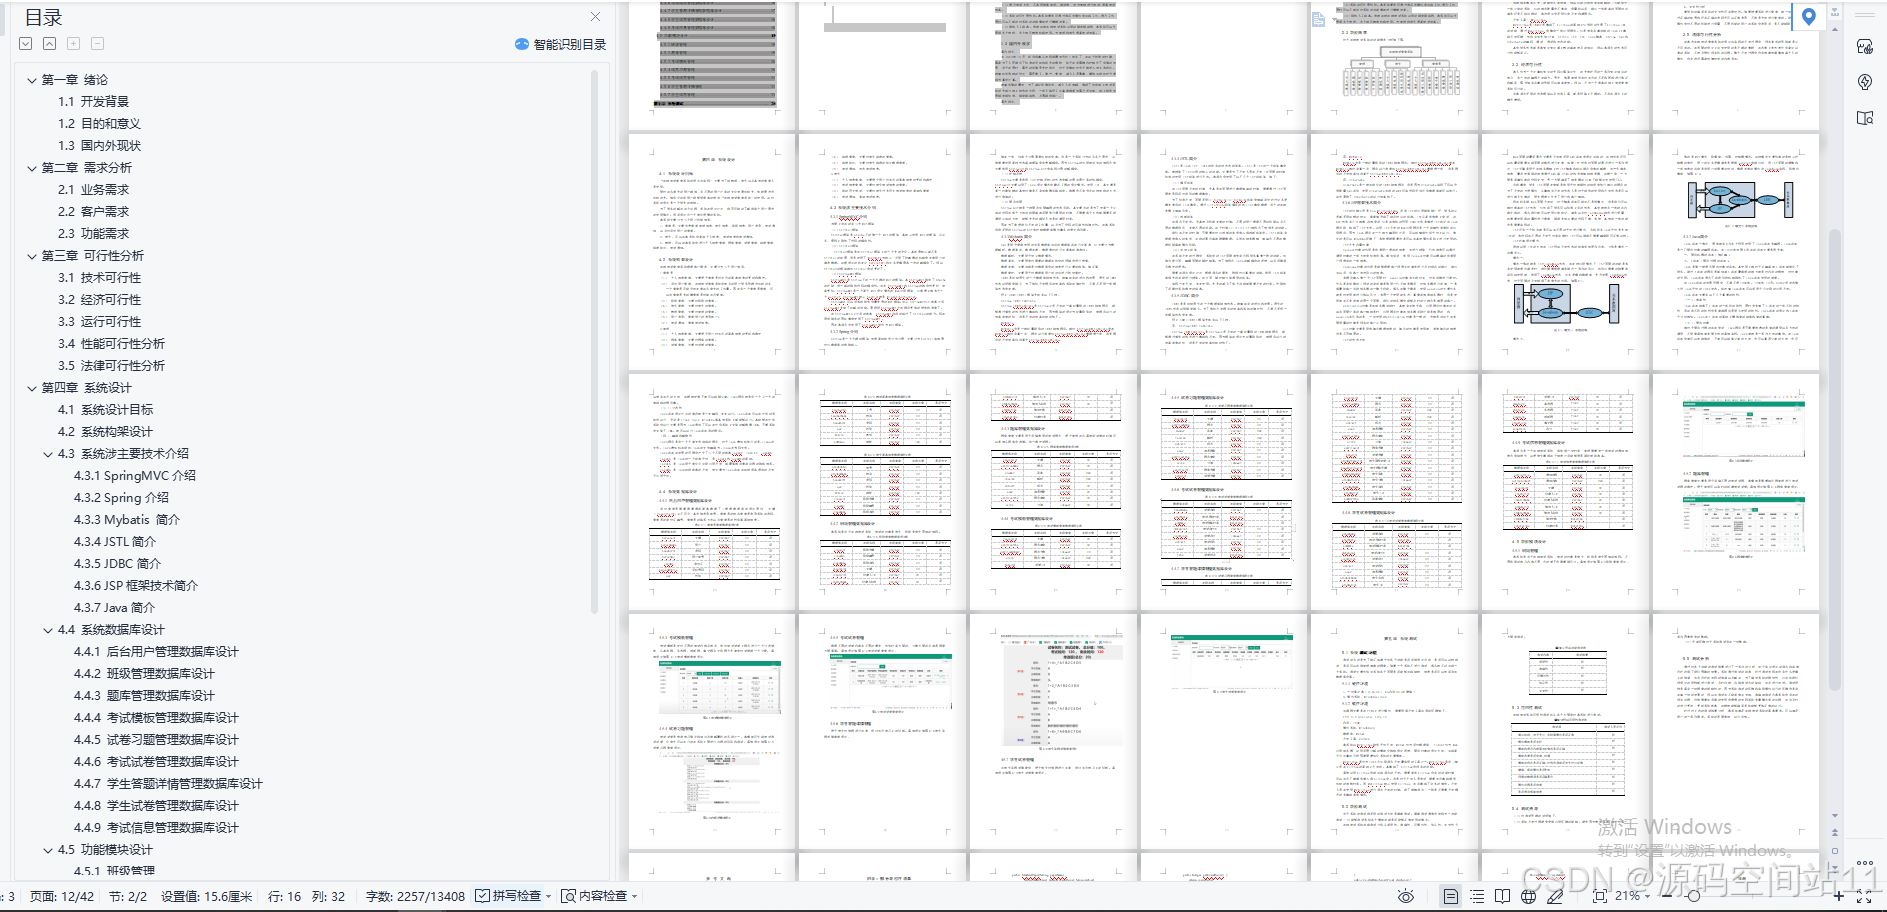Image resolution: width=1887 pixels, height=912 pixels.
Task: Click zoom out minus button
Action: coord(1666,896)
